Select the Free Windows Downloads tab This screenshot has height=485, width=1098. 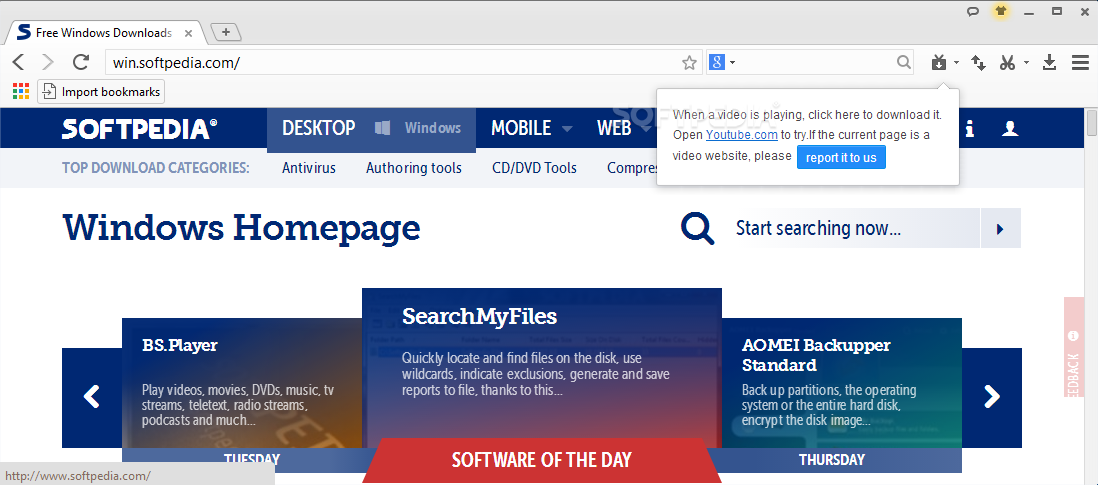104,33
